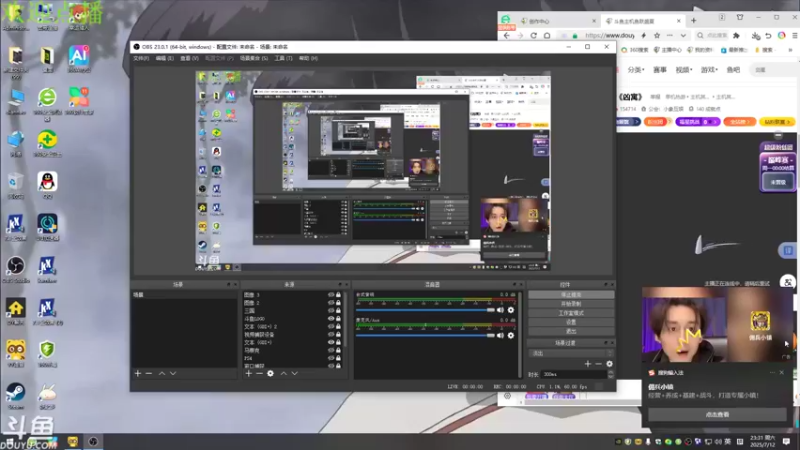Move source up in Sources panel

(284, 373)
